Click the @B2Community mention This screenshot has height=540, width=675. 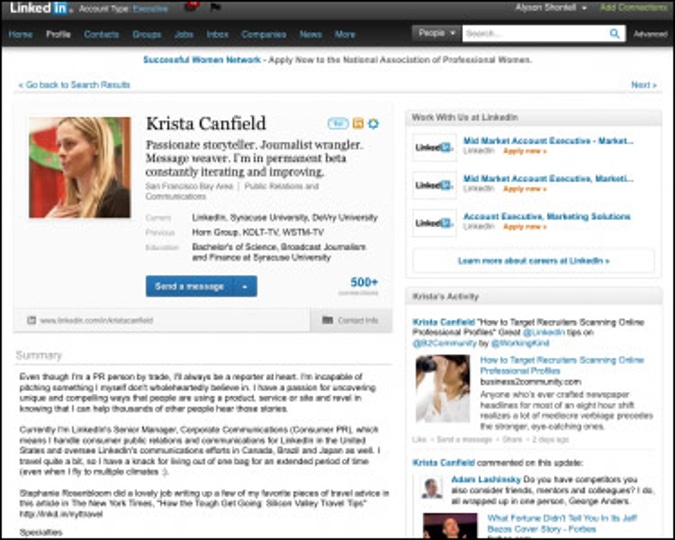point(444,343)
